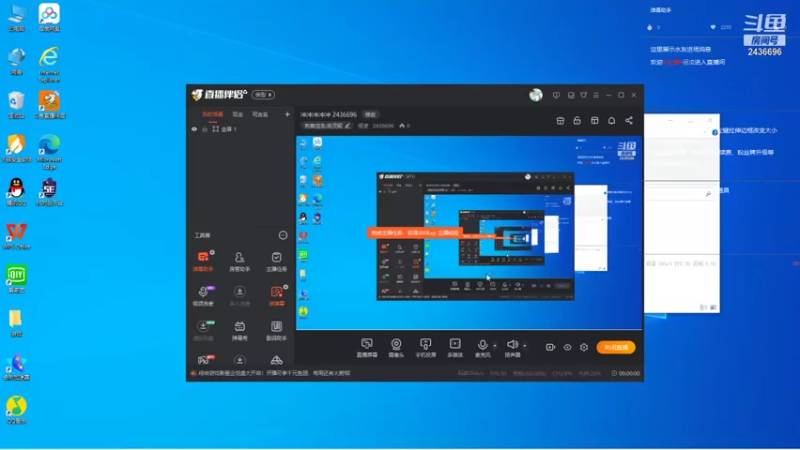Viewport: 800px width, 450px height.
Task: Toggle preview visibility eye in bottom bar
Action: [567, 347]
